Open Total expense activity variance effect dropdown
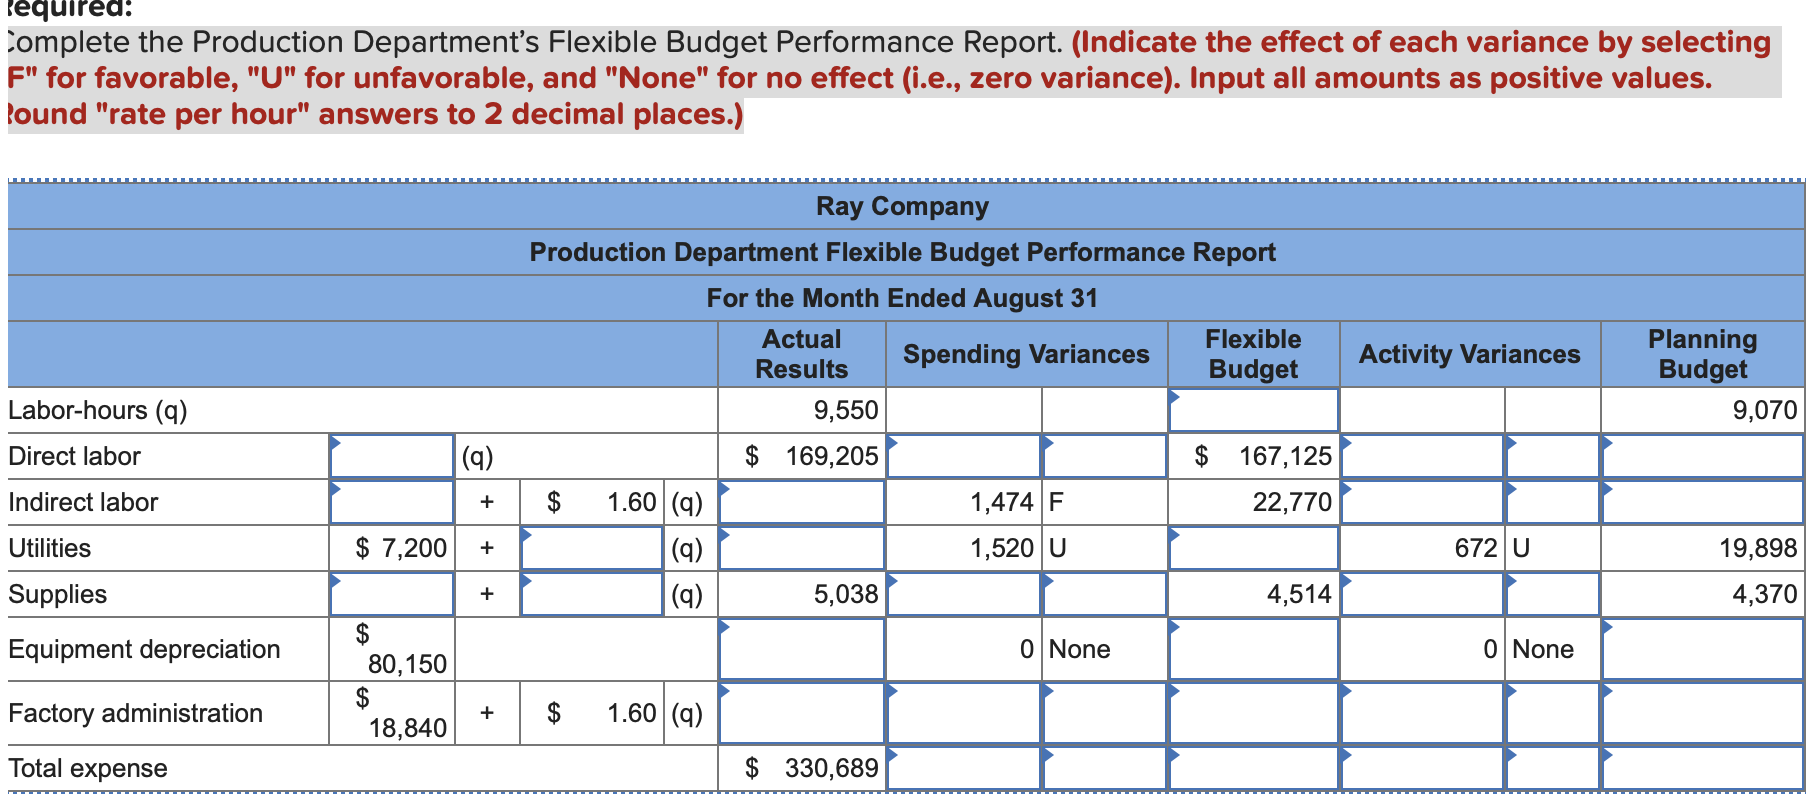This screenshot has height=794, width=1806. (1553, 768)
